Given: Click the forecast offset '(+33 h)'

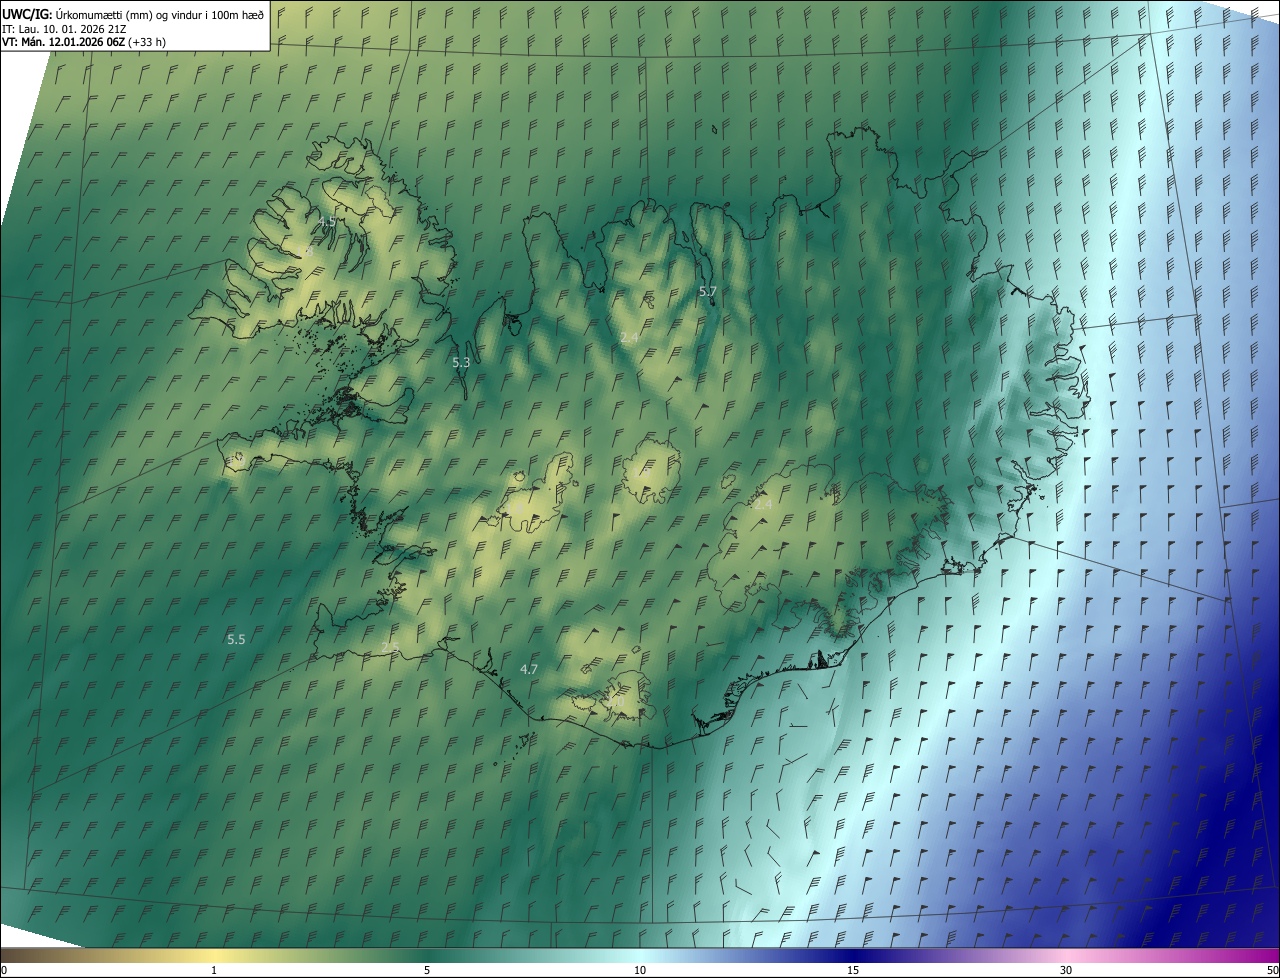Looking at the screenshot, I should tap(147, 42).
